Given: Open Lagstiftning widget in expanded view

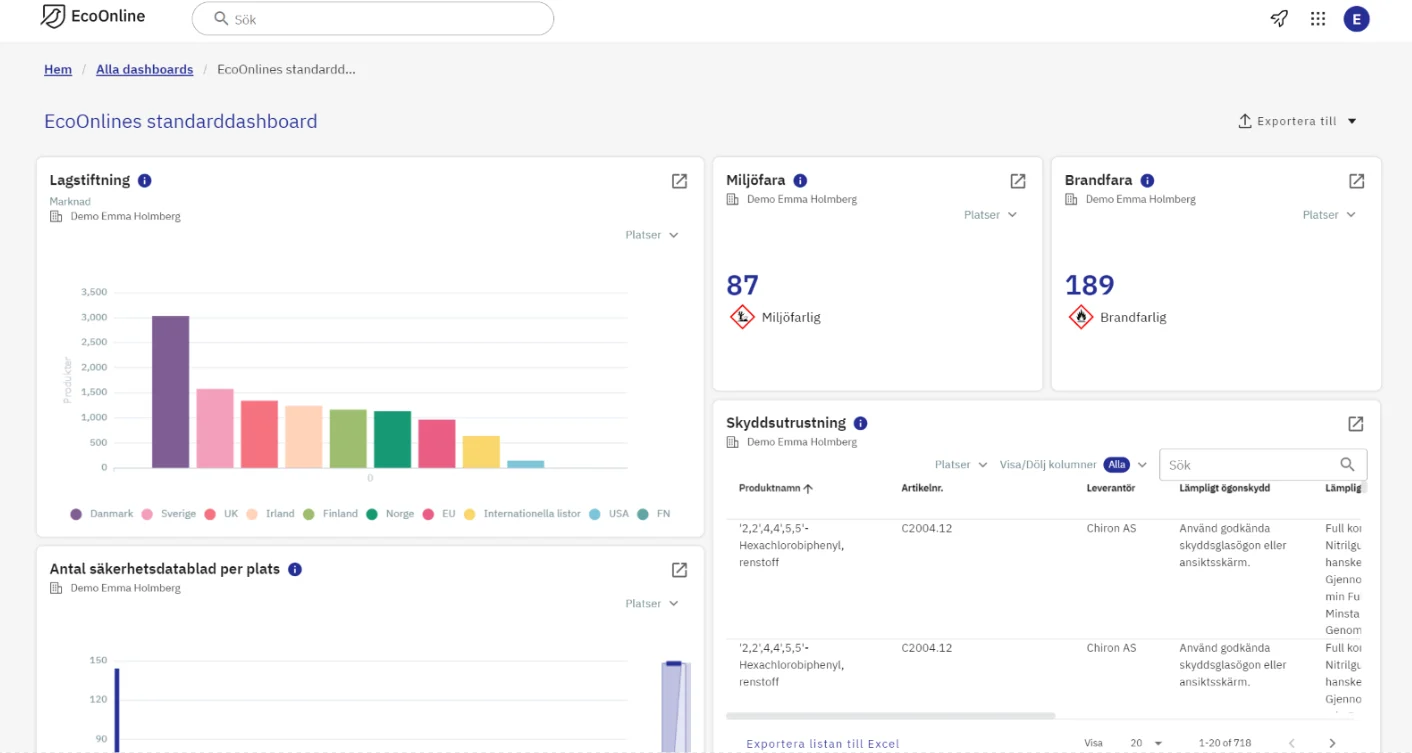Looking at the screenshot, I should point(679,181).
